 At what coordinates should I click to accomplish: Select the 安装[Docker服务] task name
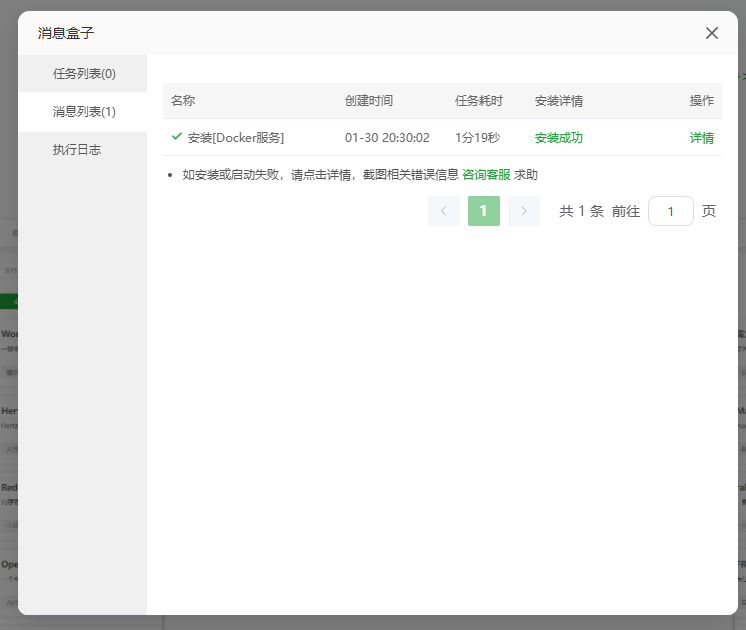(236, 138)
